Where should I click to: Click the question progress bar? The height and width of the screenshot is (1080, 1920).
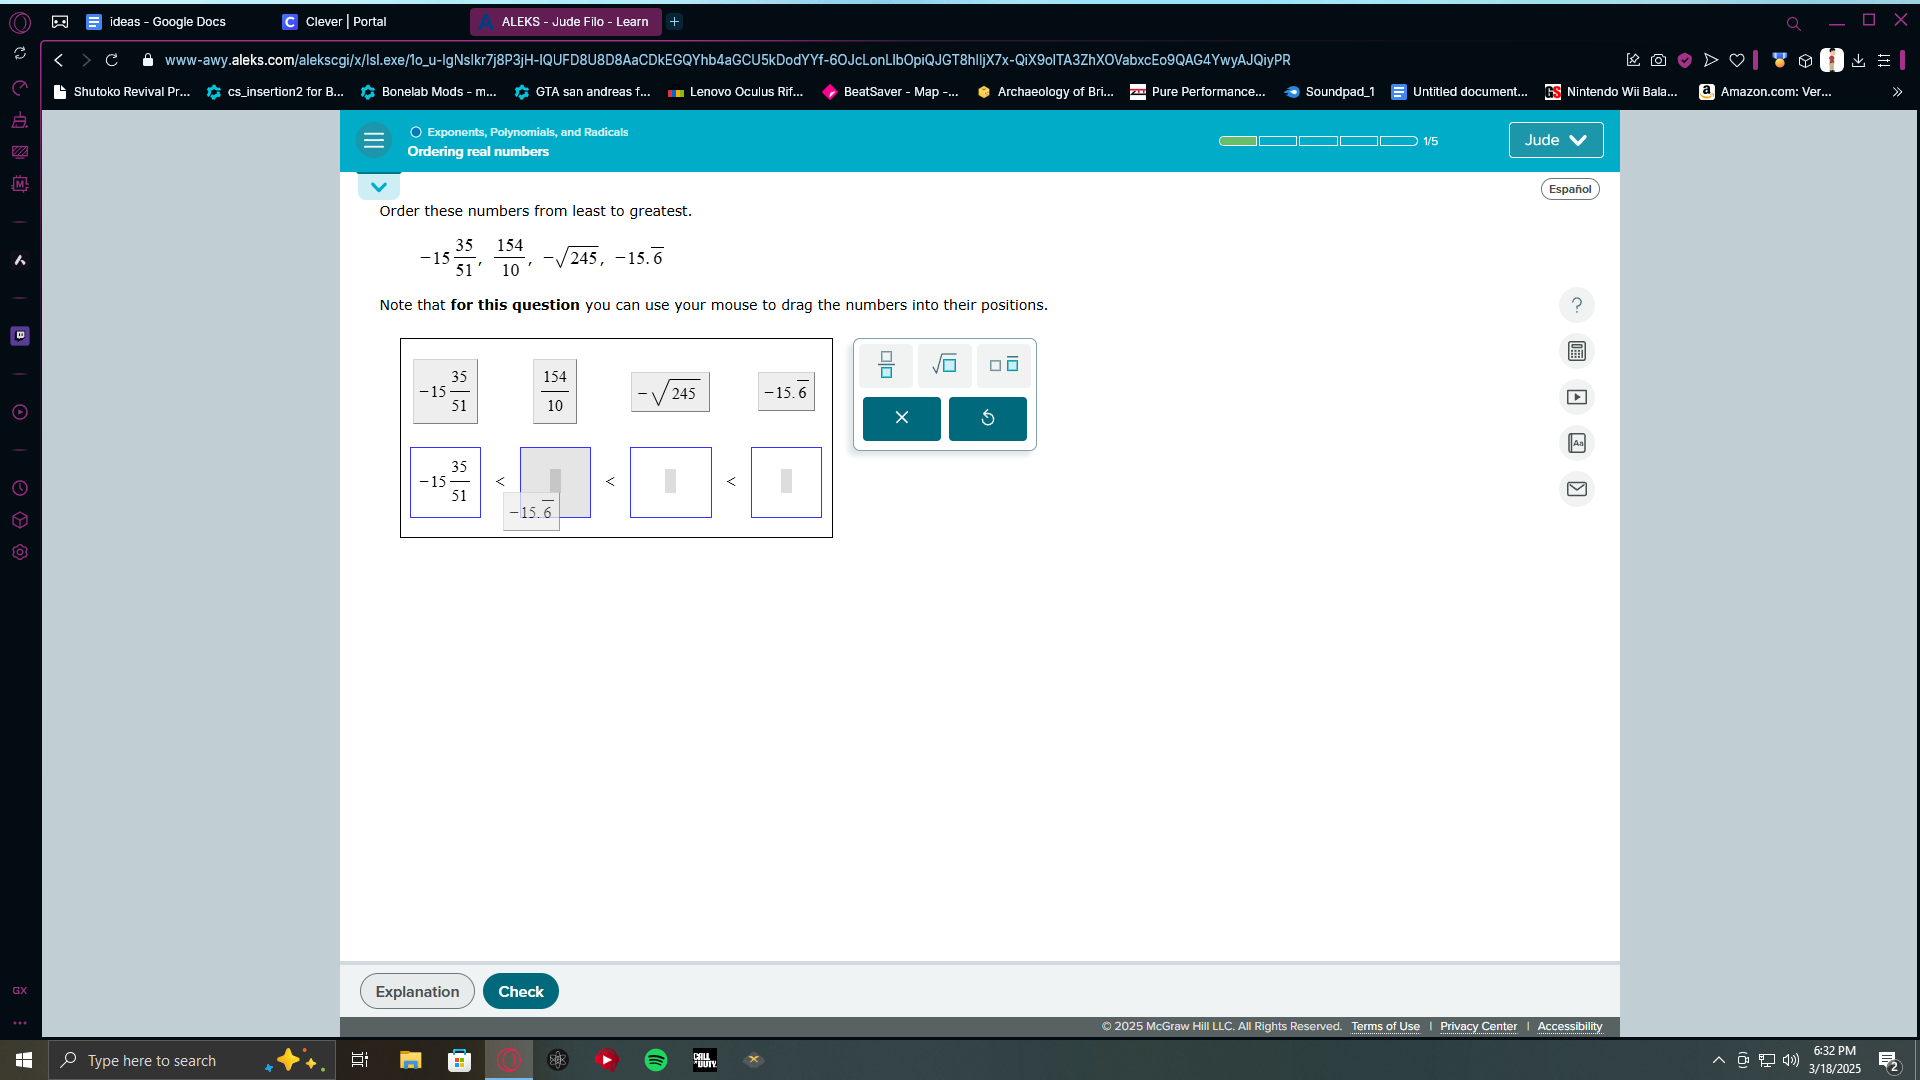(x=1317, y=141)
